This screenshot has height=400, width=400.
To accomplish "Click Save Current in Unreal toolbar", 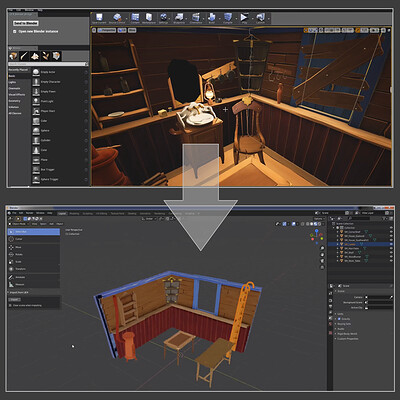I will [99, 18].
